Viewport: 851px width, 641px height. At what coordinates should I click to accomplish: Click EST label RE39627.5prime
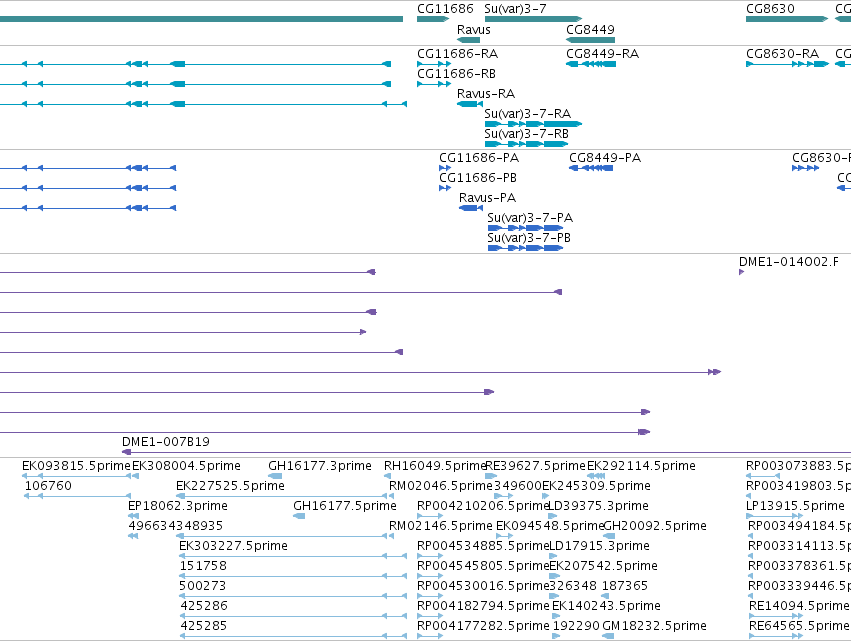click(x=535, y=466)
